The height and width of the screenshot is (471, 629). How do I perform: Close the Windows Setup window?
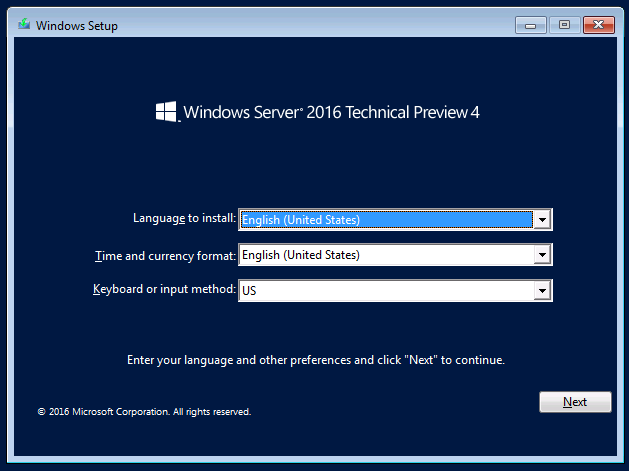[x=598, y=24]
